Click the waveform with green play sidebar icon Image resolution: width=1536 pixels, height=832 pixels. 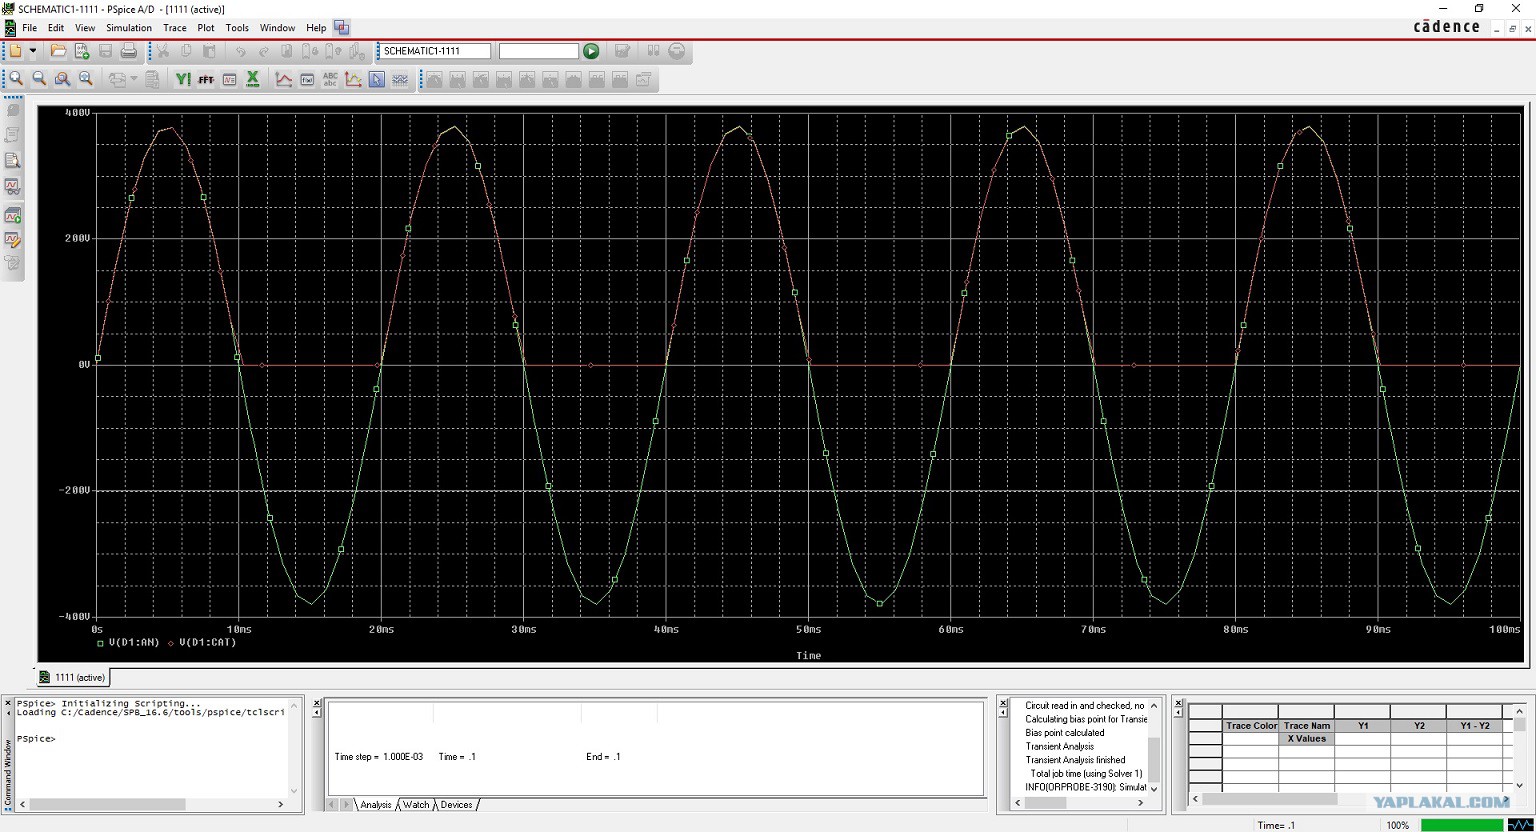13,215
